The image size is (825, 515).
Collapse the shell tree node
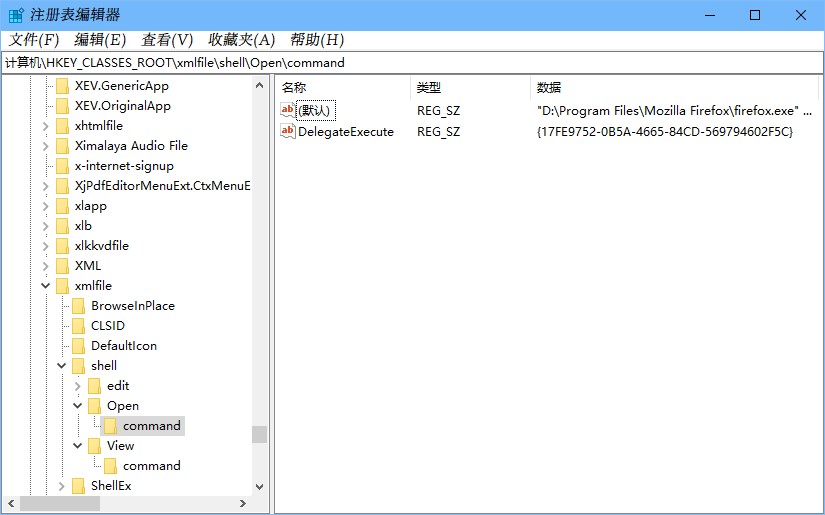pyautogui.click(x=62, y=366)
